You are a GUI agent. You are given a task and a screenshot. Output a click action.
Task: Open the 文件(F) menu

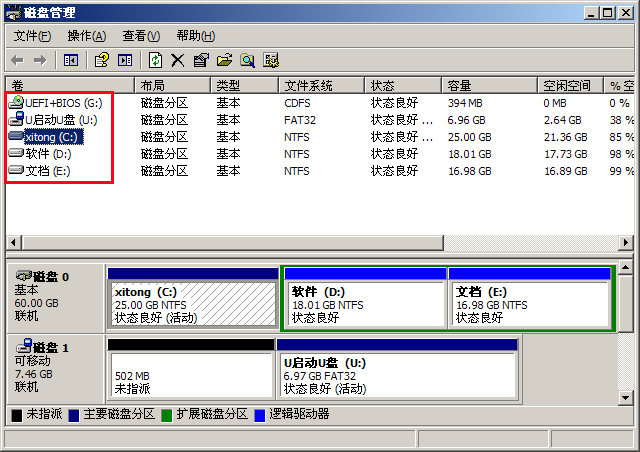point(32,36)
